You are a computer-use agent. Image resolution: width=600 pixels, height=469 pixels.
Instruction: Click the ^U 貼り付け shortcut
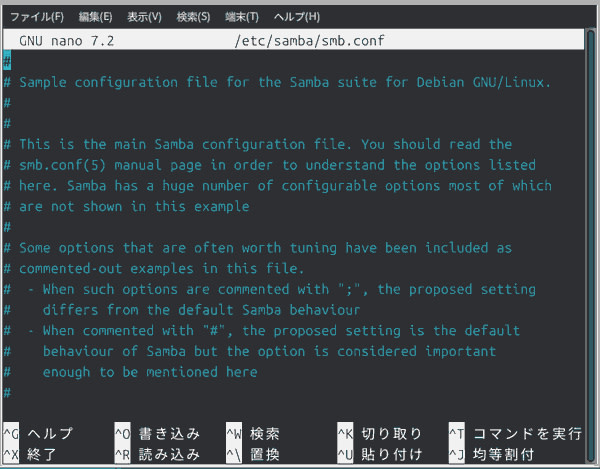(x=380, y=454)
